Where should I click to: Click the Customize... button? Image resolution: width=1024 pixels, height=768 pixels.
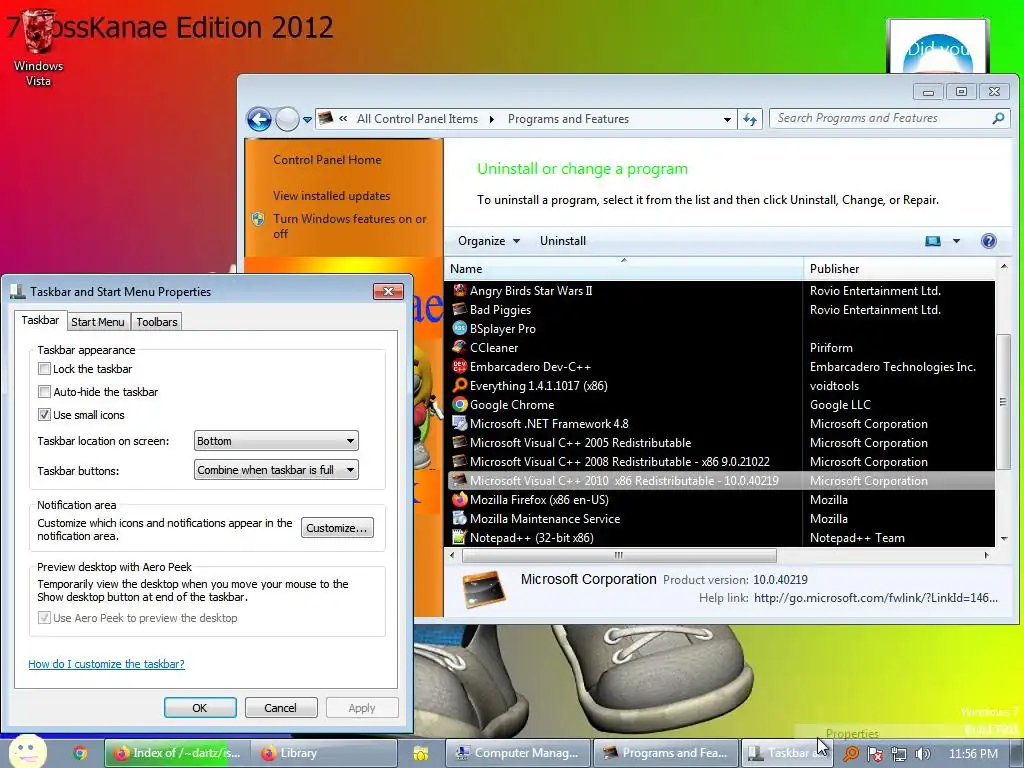337,528
